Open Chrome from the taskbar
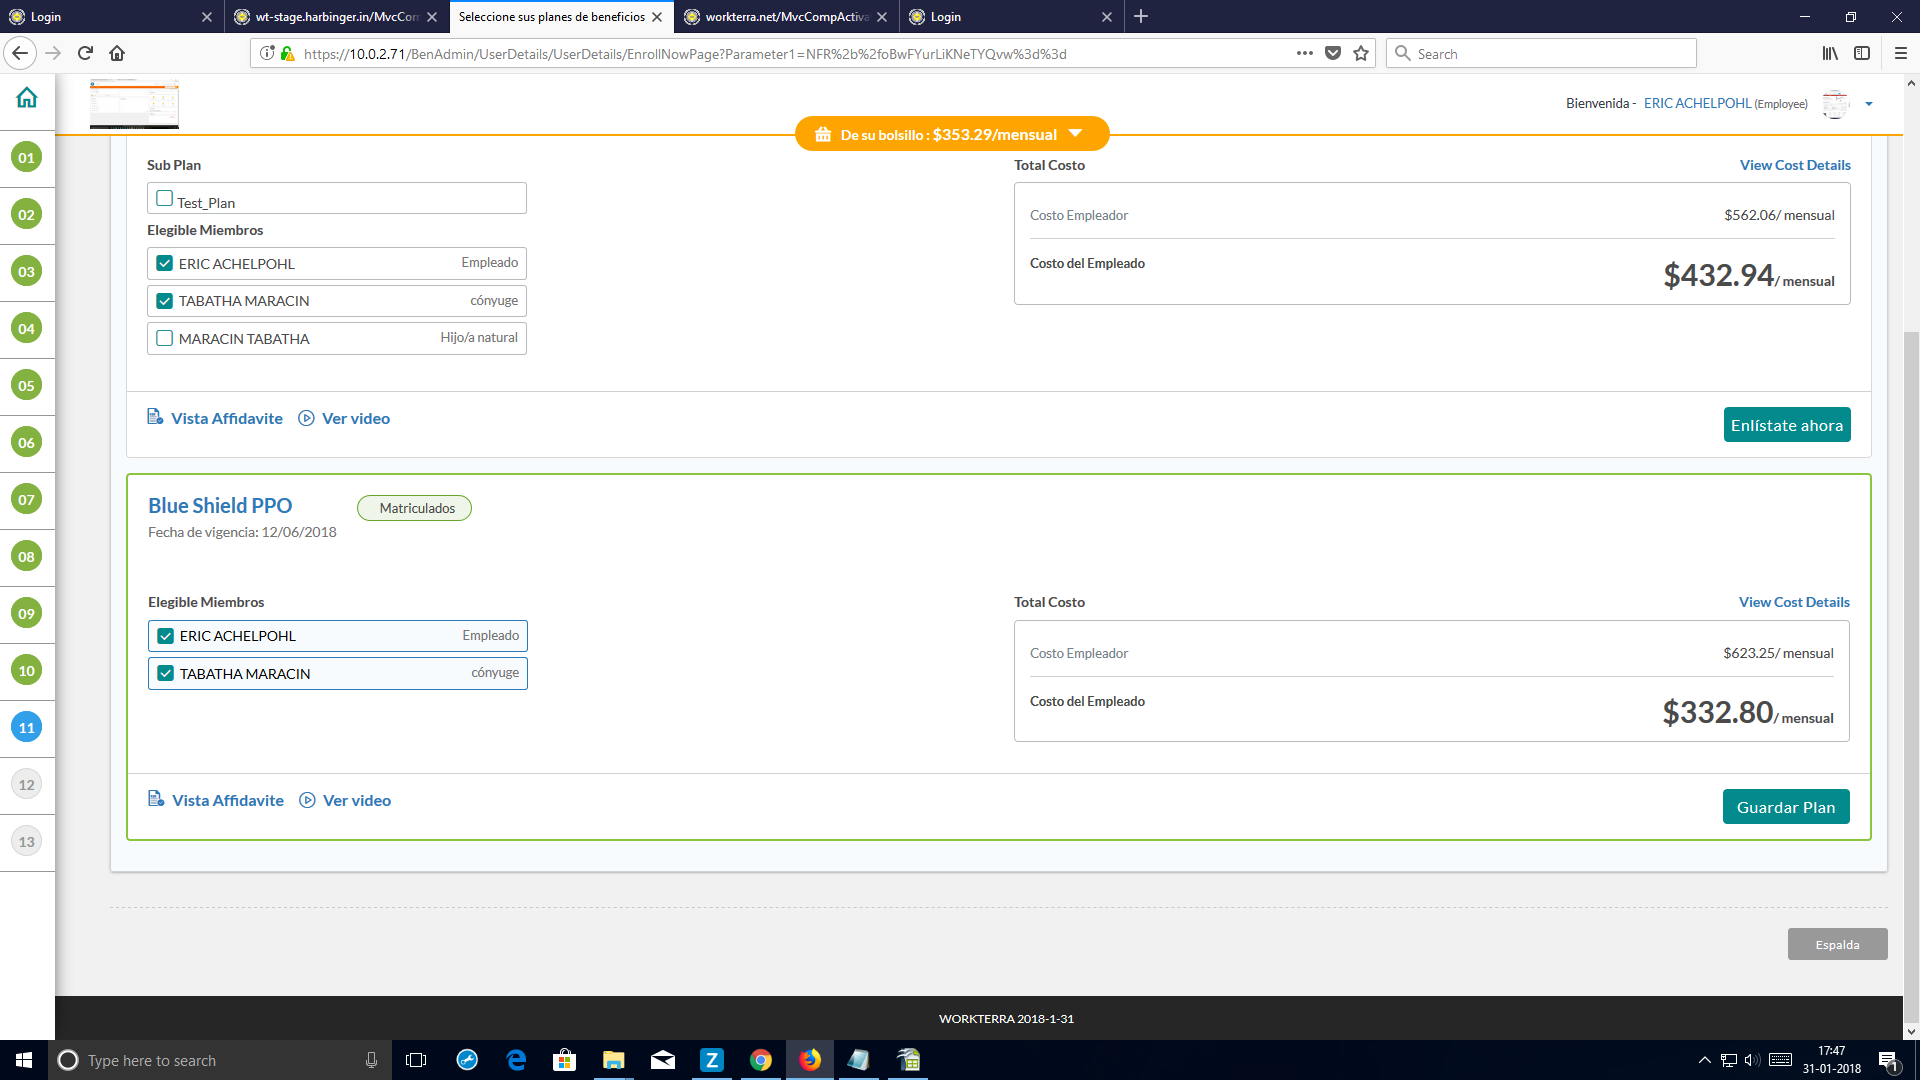The width and height of the screenshot is (1920, 1080). [761, 1060]
